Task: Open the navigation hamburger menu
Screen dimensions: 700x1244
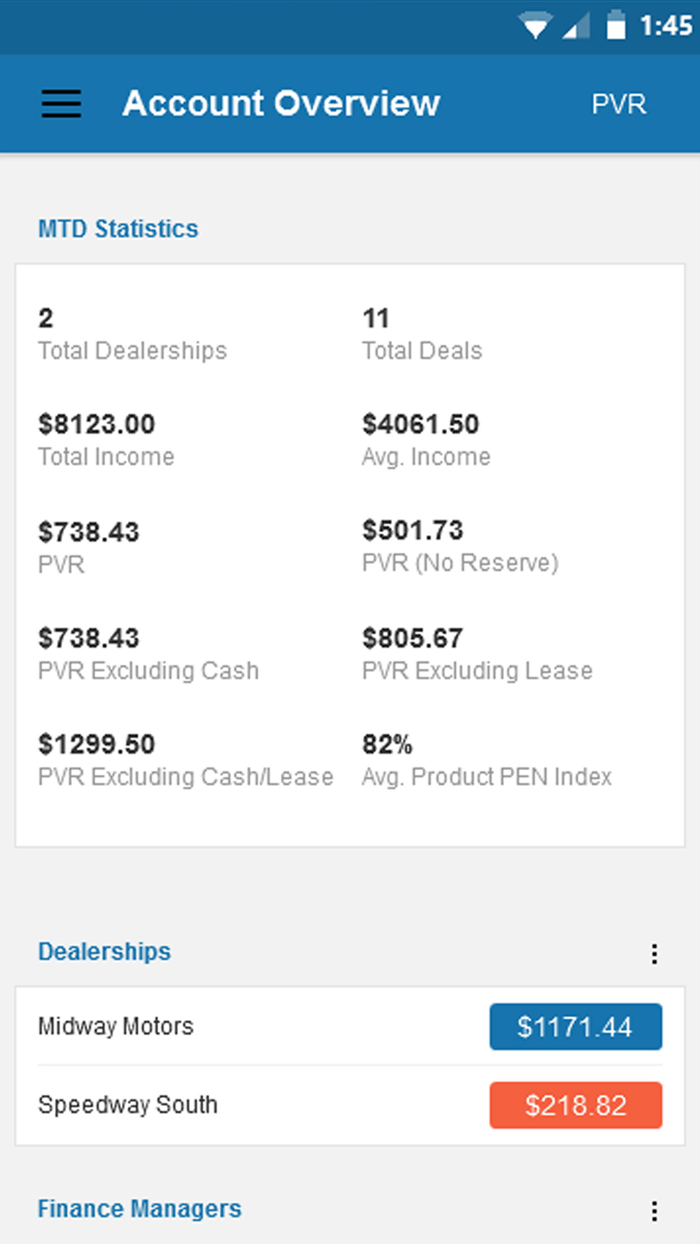Action: (x=60, y=103)
